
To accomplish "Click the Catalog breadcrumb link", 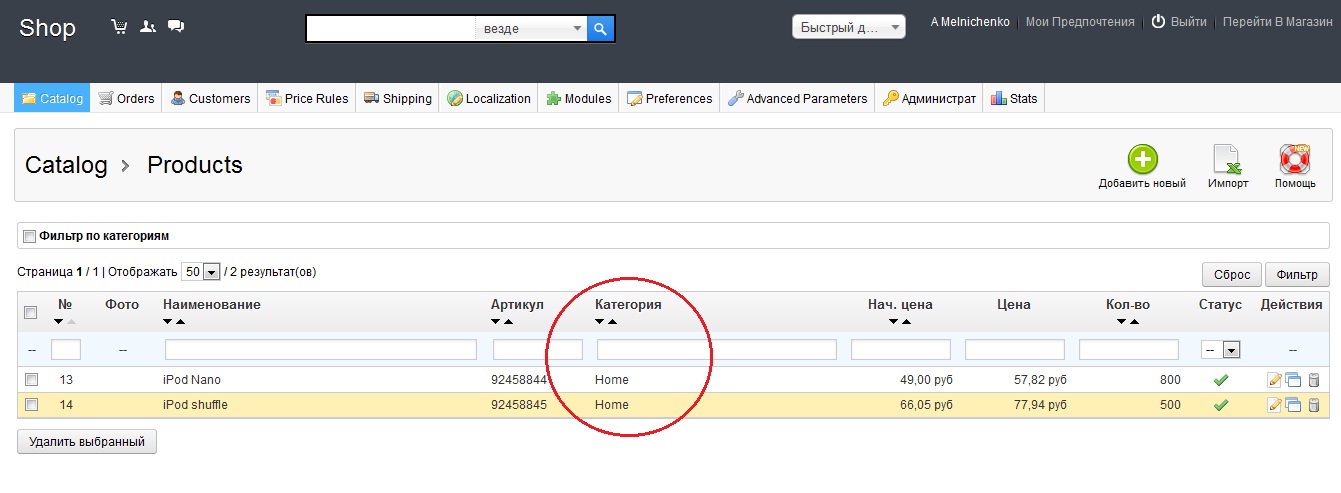I will tap(66, 165).
